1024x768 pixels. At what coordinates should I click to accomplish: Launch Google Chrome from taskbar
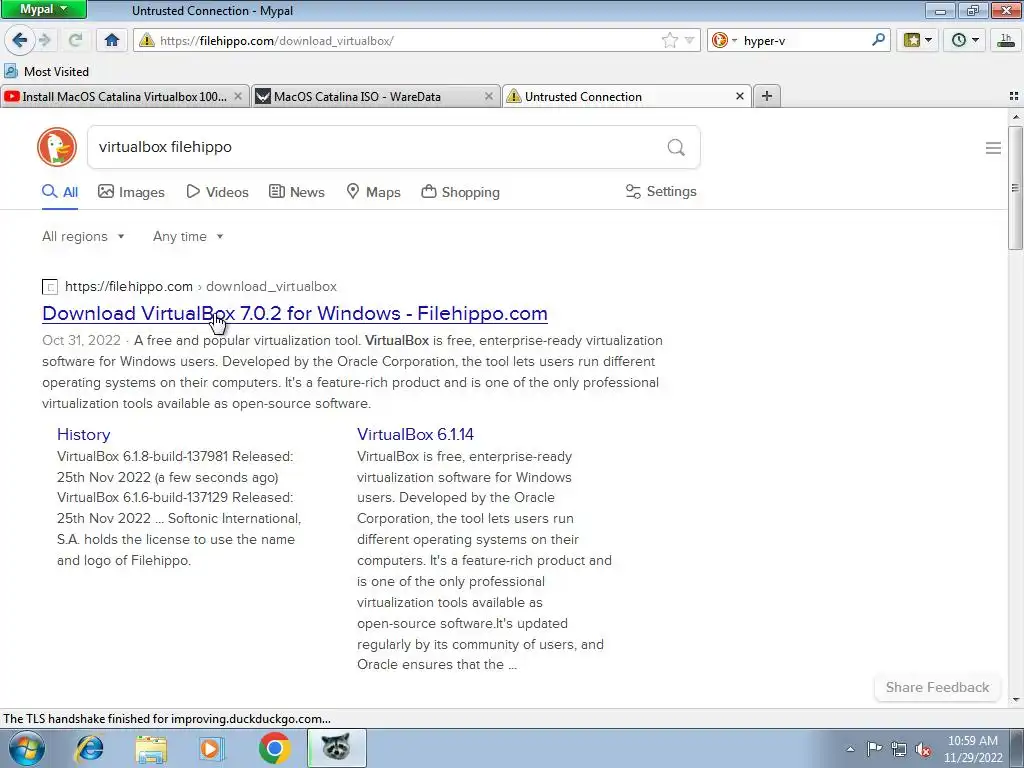click(x=274, y=748)
